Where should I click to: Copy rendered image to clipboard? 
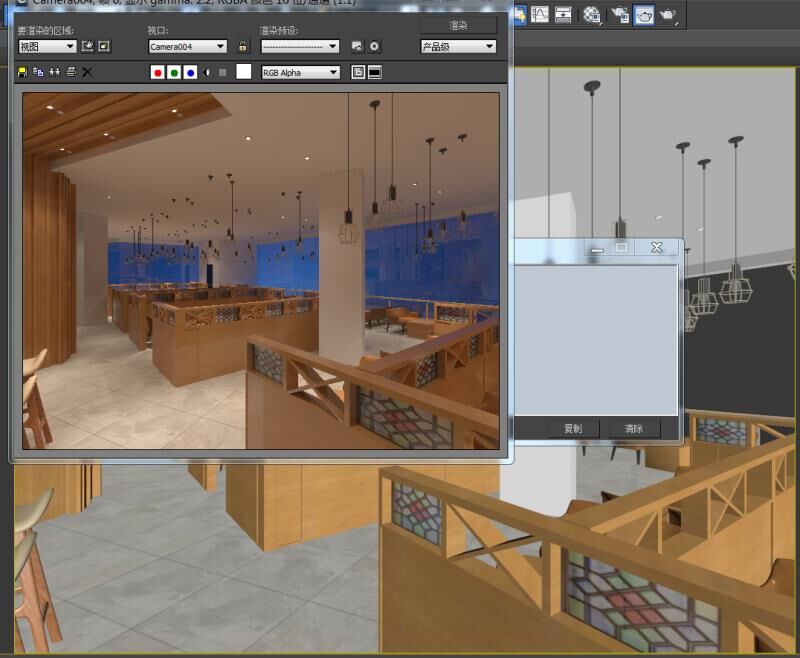[38, 72]
